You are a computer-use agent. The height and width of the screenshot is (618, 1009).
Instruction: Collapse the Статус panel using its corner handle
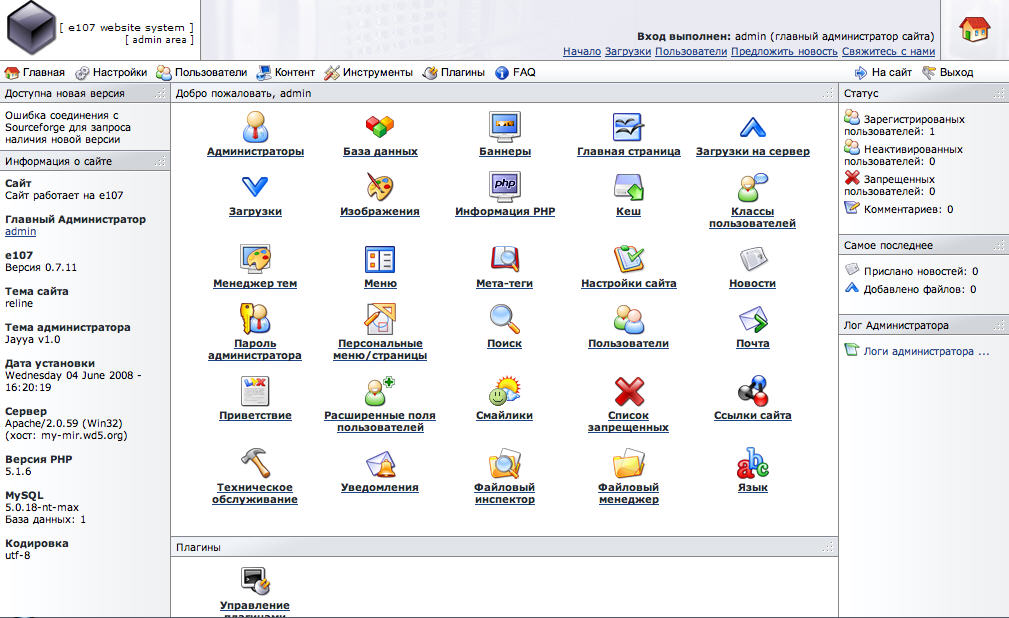pos(999,93)
